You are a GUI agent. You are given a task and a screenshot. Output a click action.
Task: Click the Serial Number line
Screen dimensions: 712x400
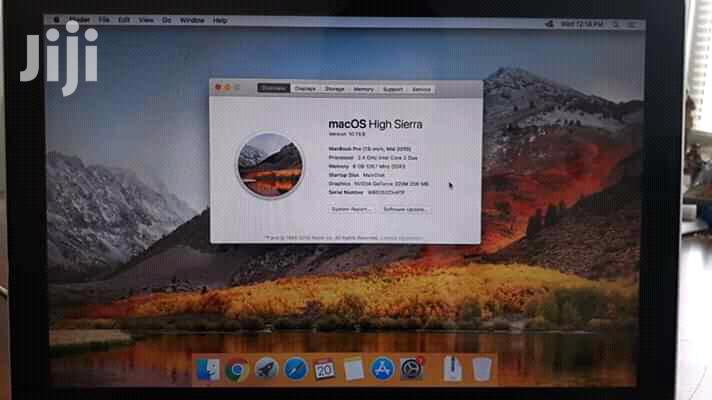[366, 192]
